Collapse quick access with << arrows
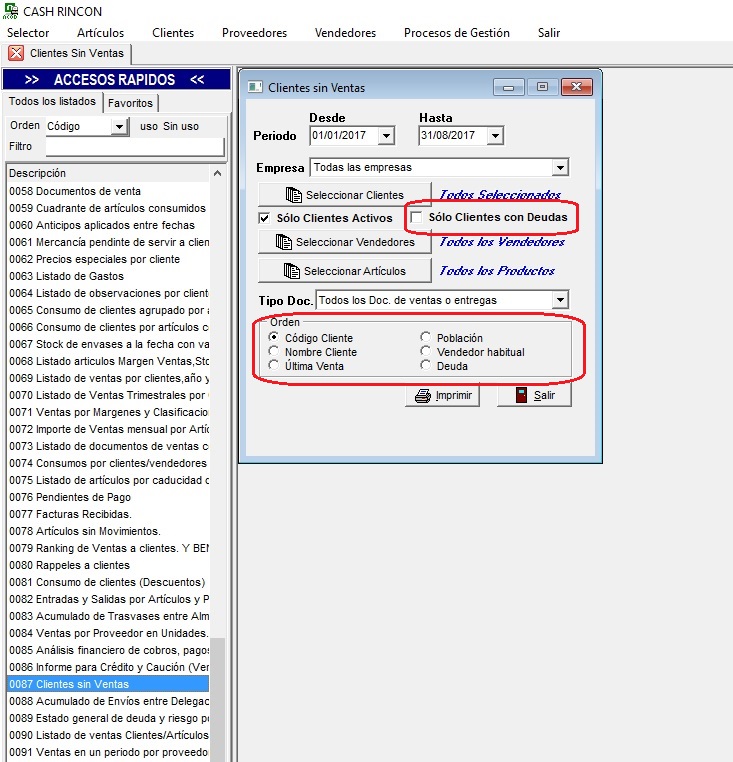 pyautogui.click(x=197, y=79)
